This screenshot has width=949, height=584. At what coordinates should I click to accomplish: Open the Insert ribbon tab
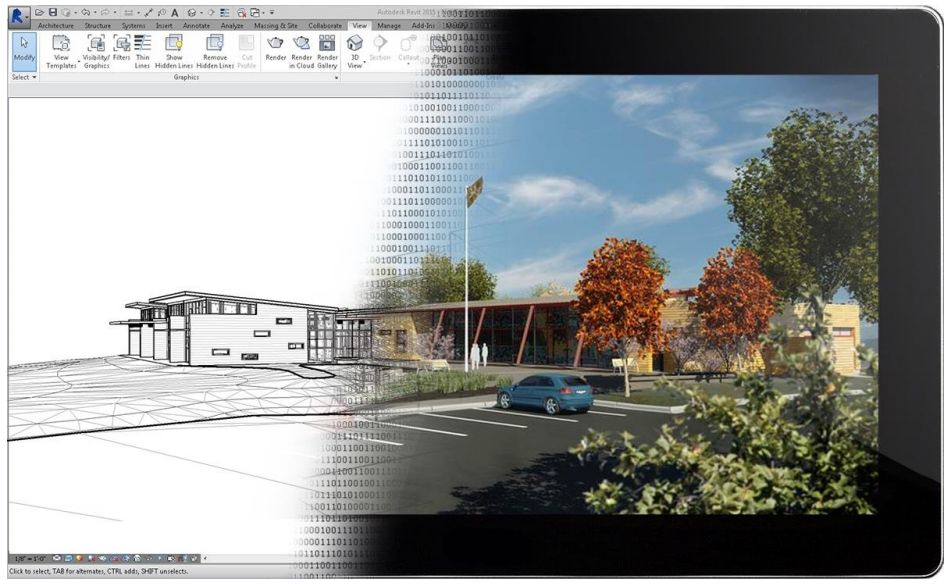click(x=164, y=26)
